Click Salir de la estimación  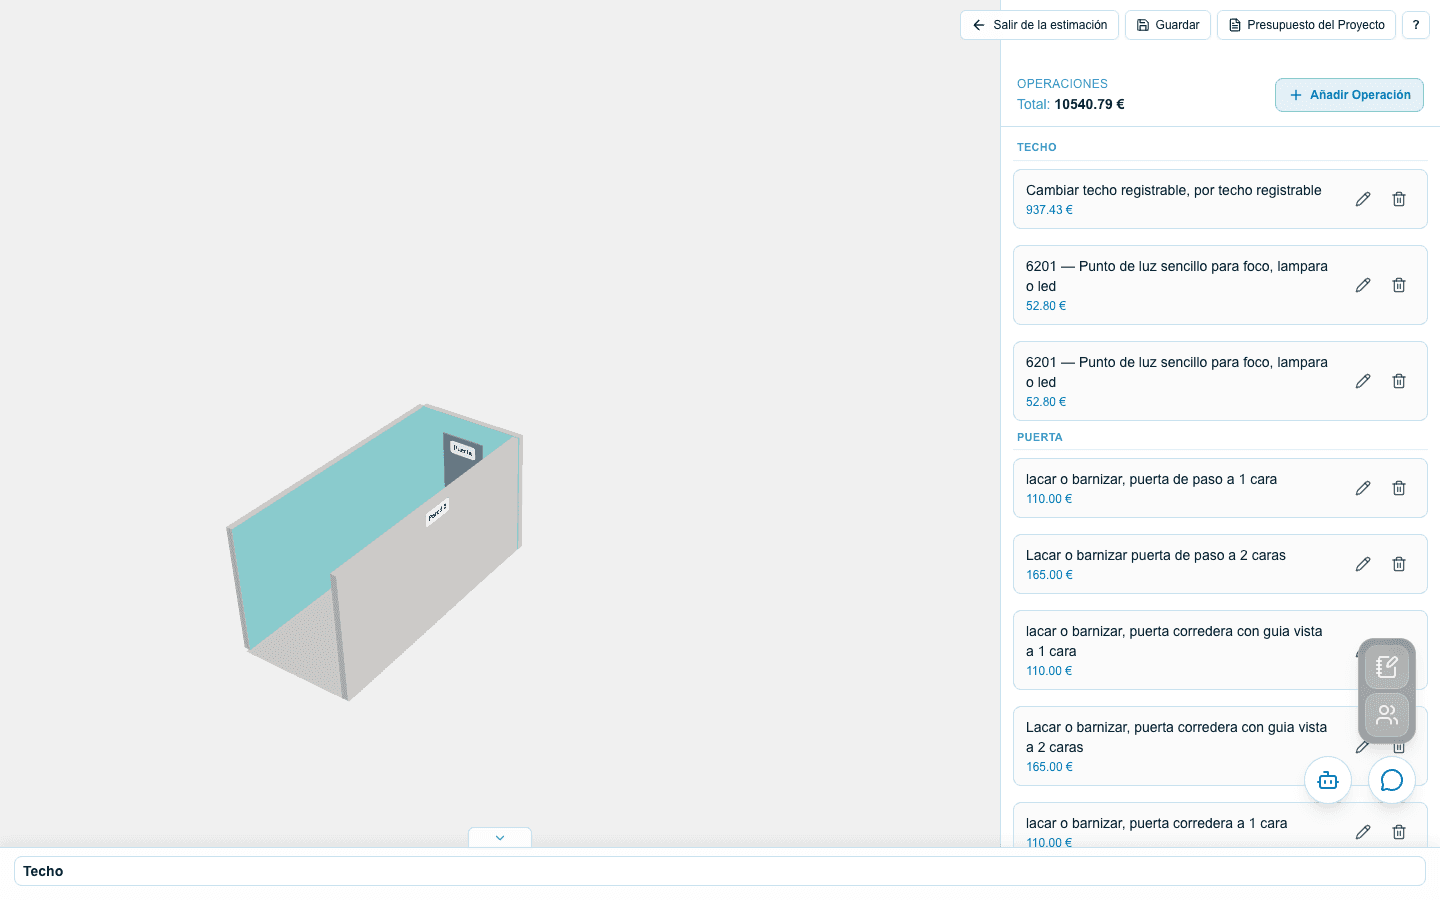point(1039,25)
